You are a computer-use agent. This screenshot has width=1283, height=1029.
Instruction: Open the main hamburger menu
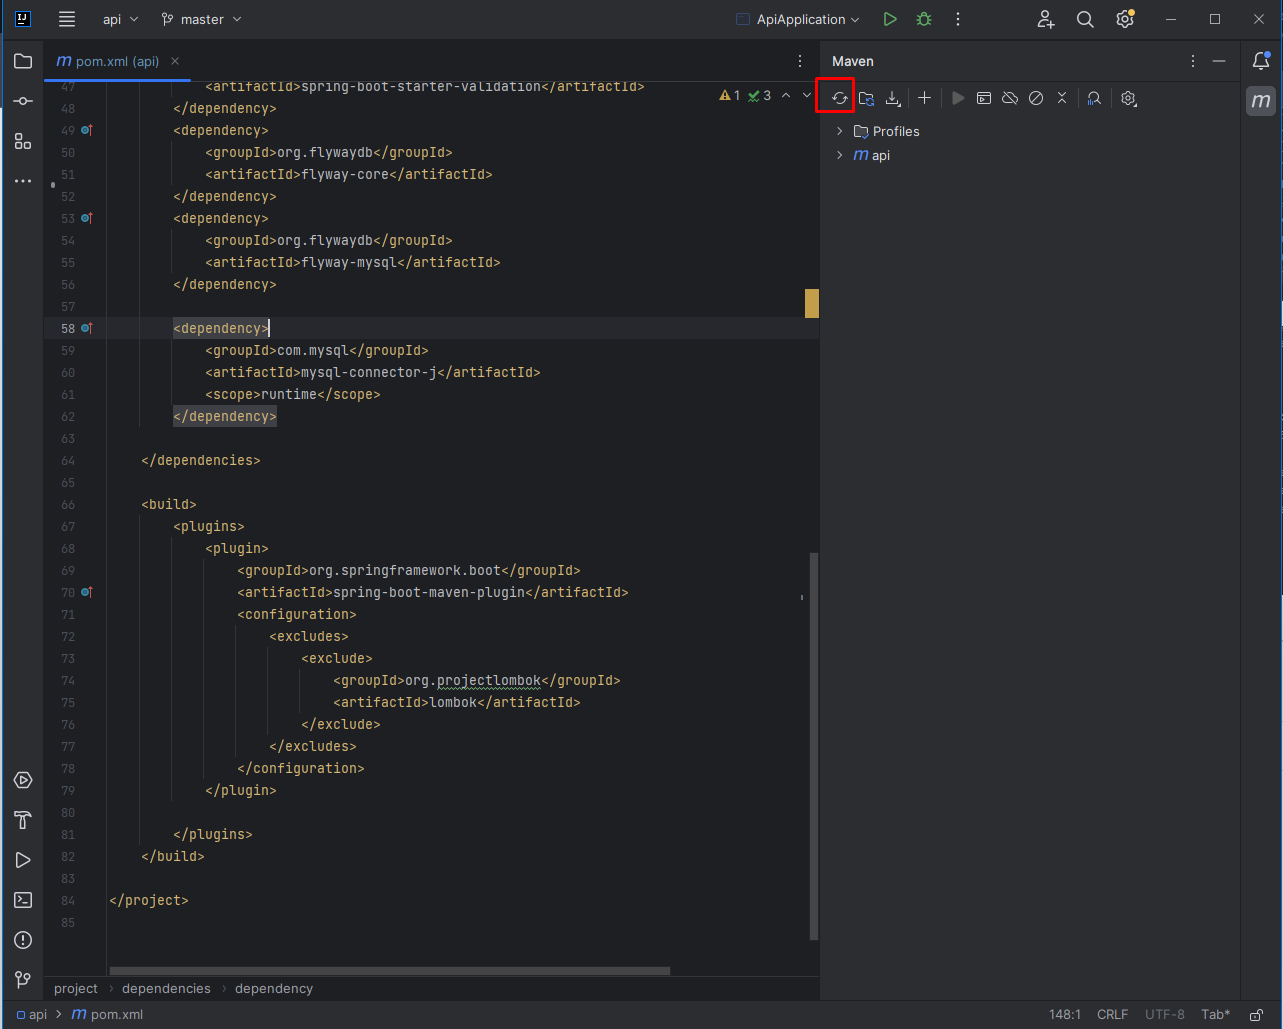[67, 19]
